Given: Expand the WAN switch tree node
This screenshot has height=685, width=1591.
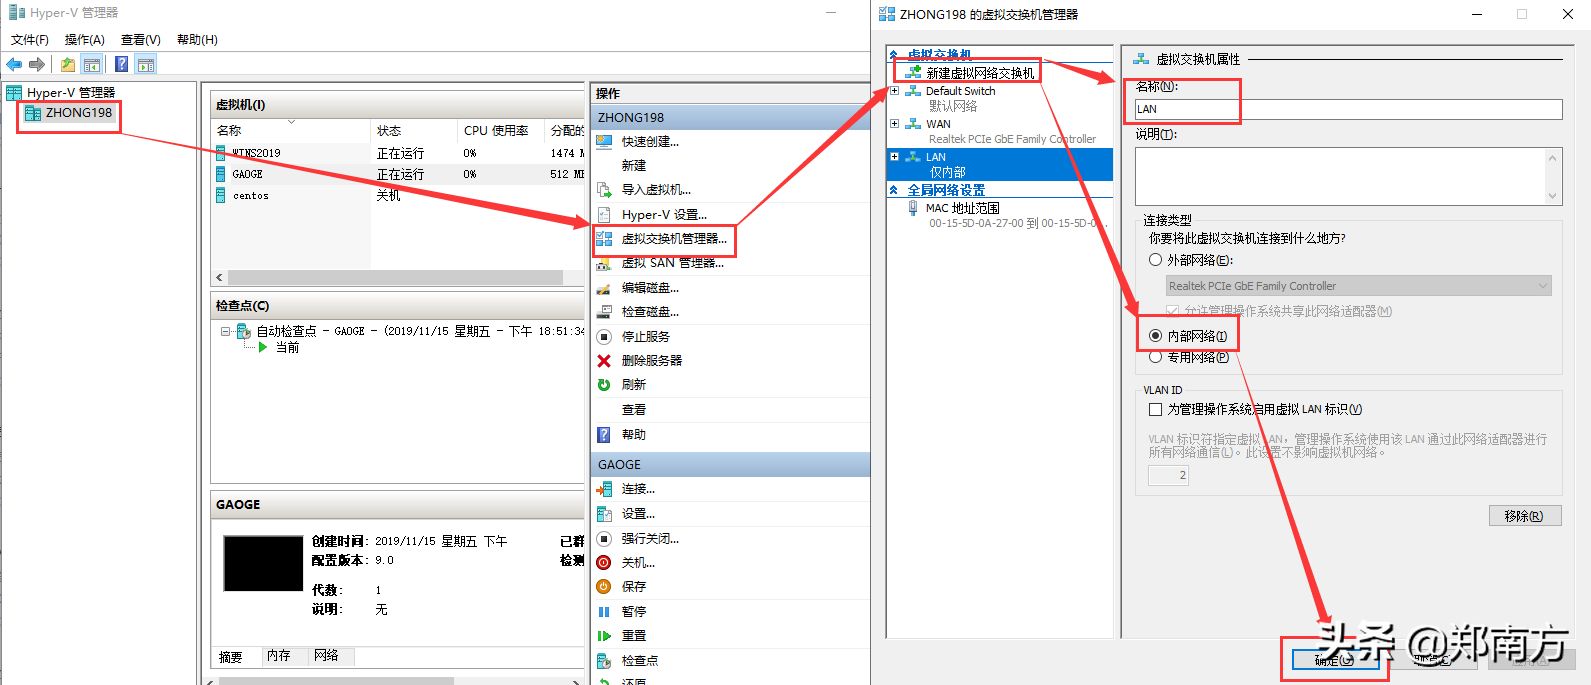Looking at the screenshot, I should coord(895,124).
